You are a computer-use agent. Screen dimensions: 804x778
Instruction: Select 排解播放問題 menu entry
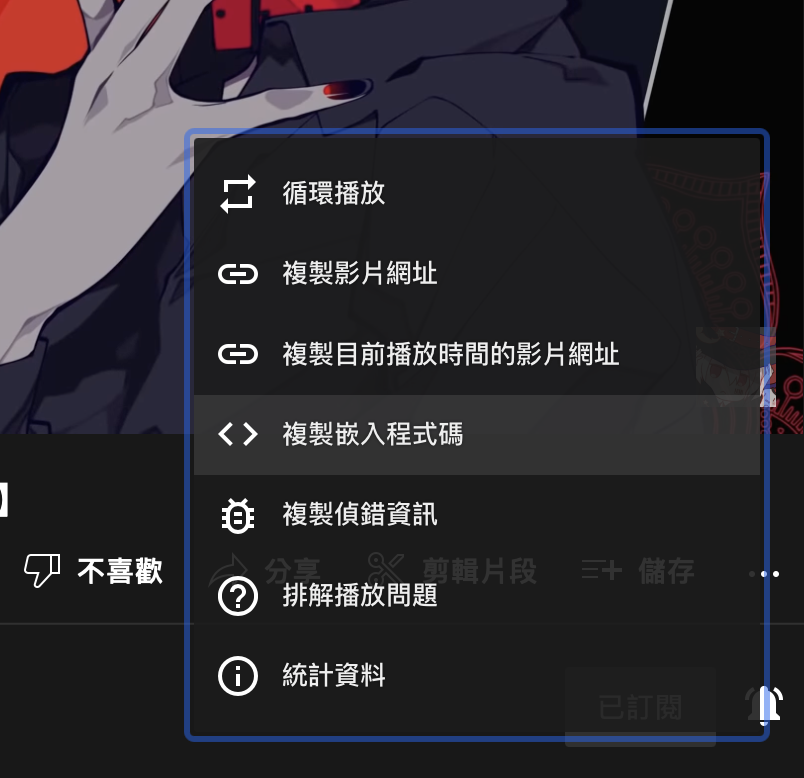[477, 596]
